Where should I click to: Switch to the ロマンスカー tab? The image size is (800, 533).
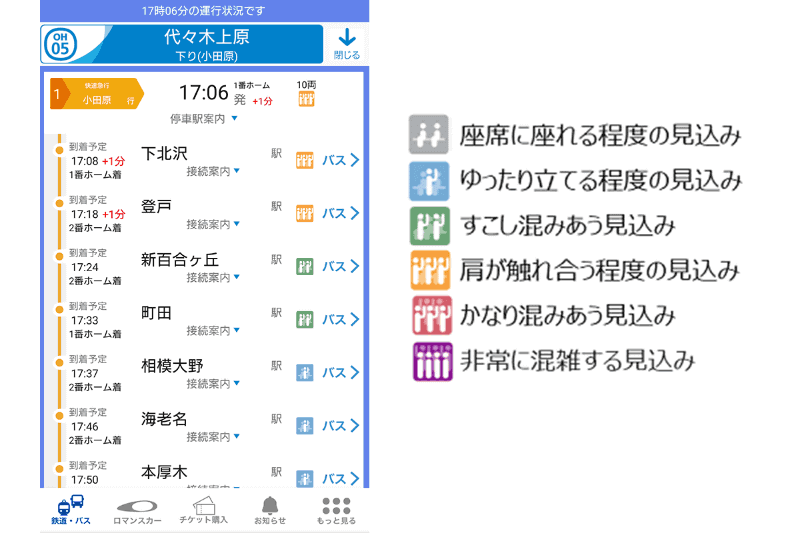(137, 512)
